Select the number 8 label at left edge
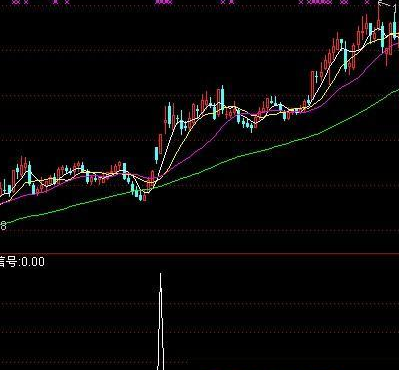 coord(3,226)
